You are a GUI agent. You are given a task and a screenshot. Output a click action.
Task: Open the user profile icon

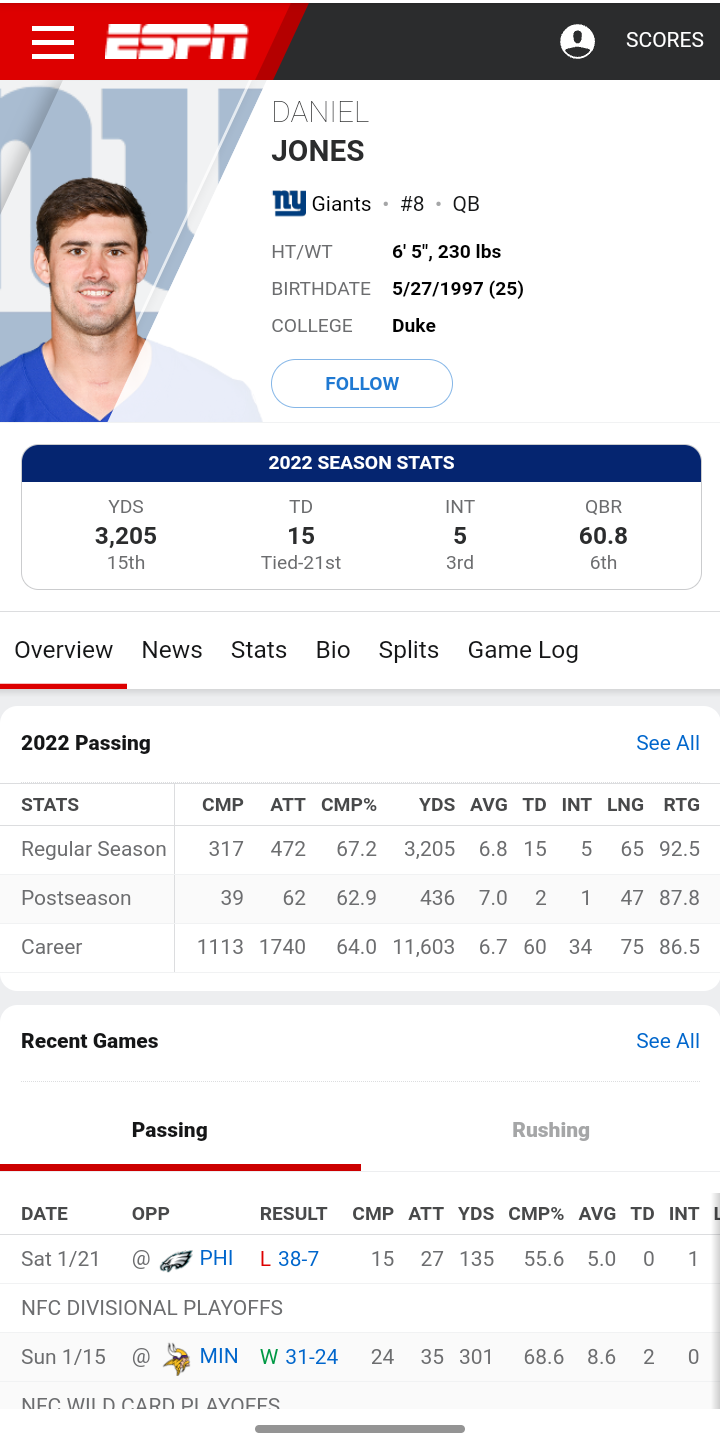pyautogui.click(x=577, y=41)
